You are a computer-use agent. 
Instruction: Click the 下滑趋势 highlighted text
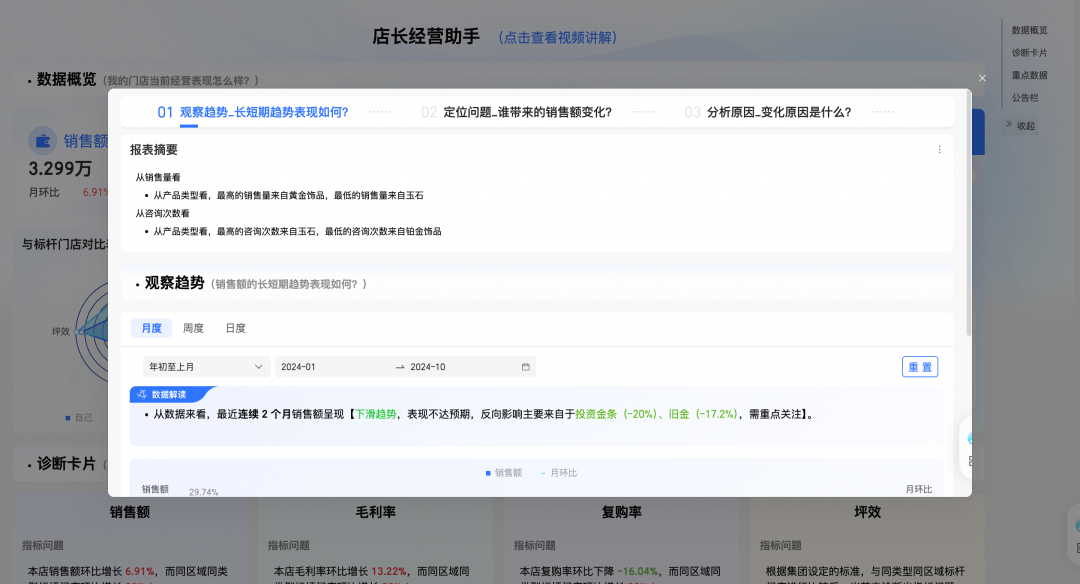click(375, 415)
